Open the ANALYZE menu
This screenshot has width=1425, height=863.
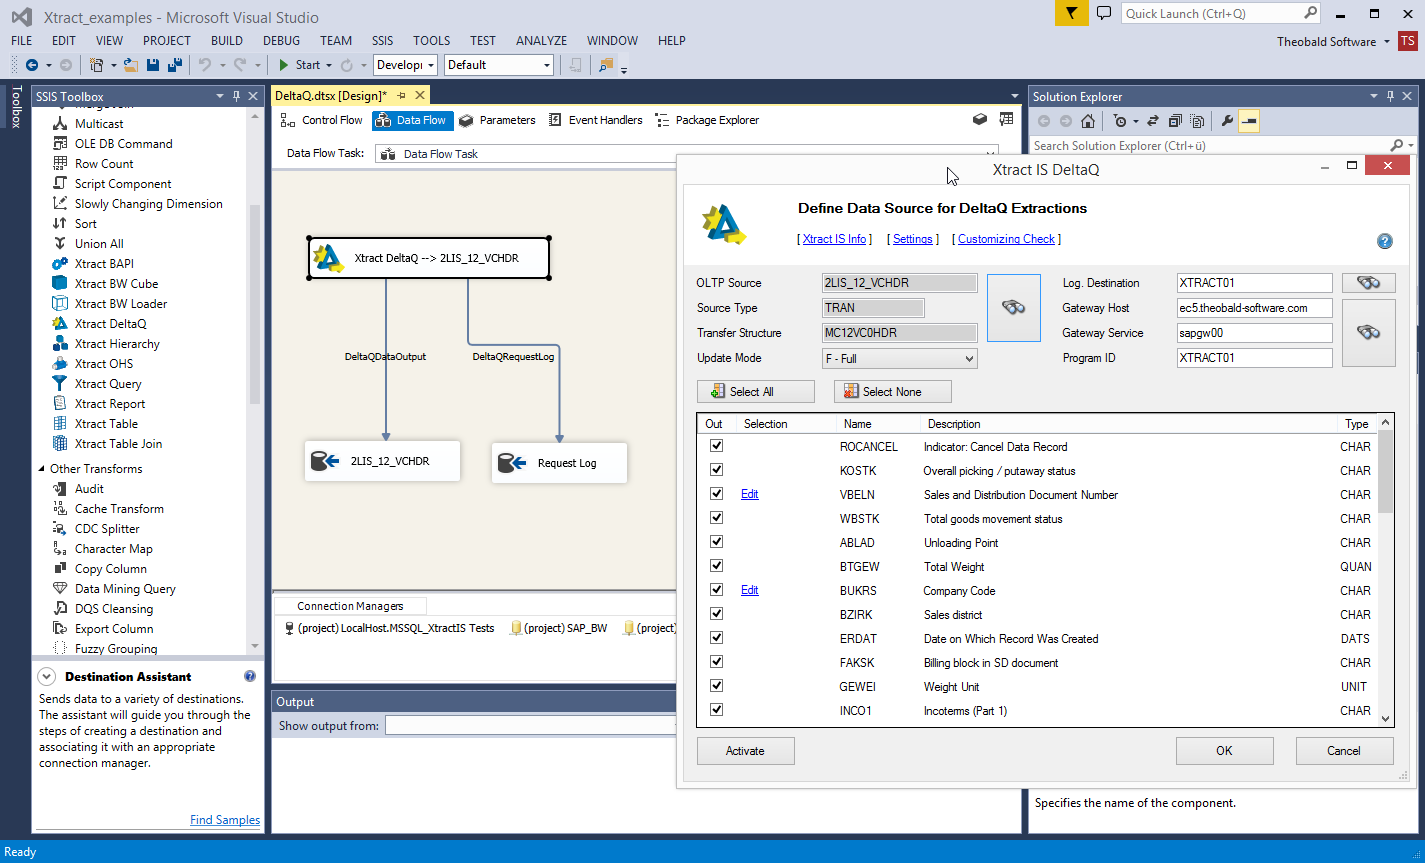(541, 41)
